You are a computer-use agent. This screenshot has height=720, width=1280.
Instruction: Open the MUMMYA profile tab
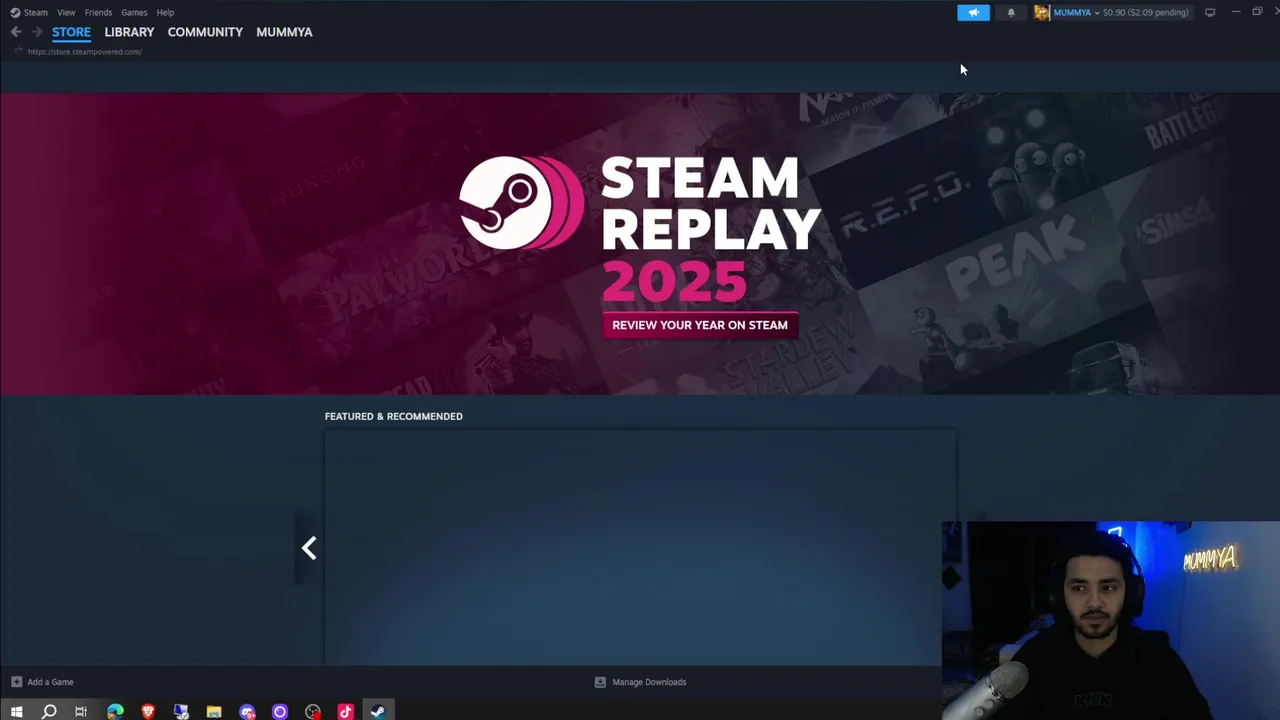coord(284,32)
